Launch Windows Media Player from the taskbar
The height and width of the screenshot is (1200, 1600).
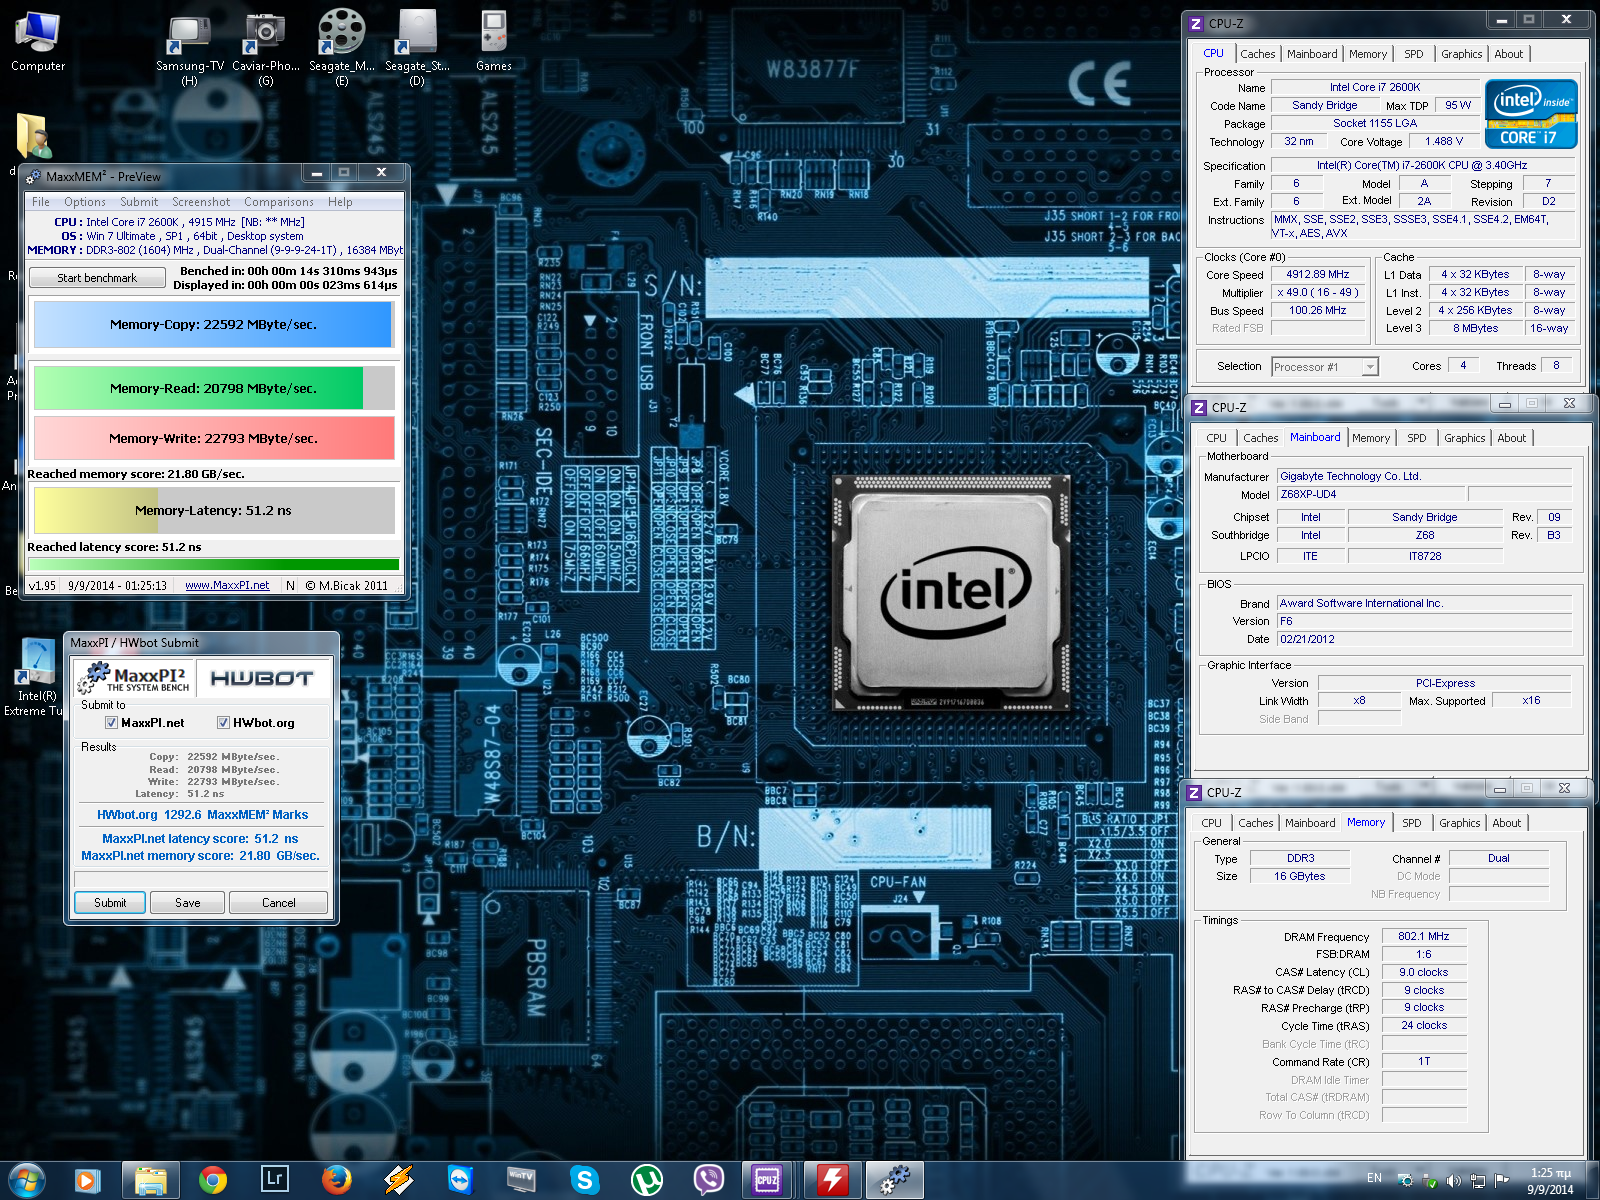click(86, 1181)
